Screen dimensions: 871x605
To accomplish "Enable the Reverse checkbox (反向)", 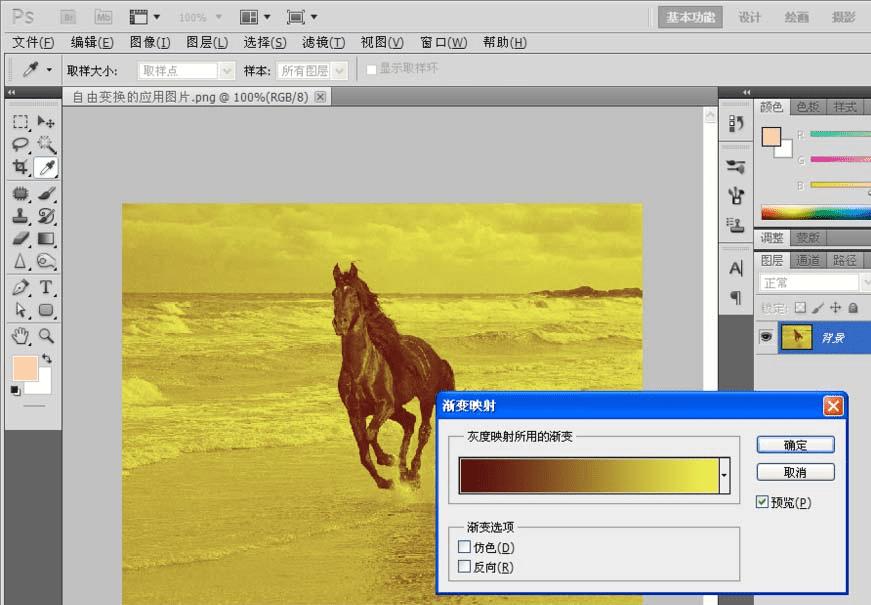I will [464, 567].
